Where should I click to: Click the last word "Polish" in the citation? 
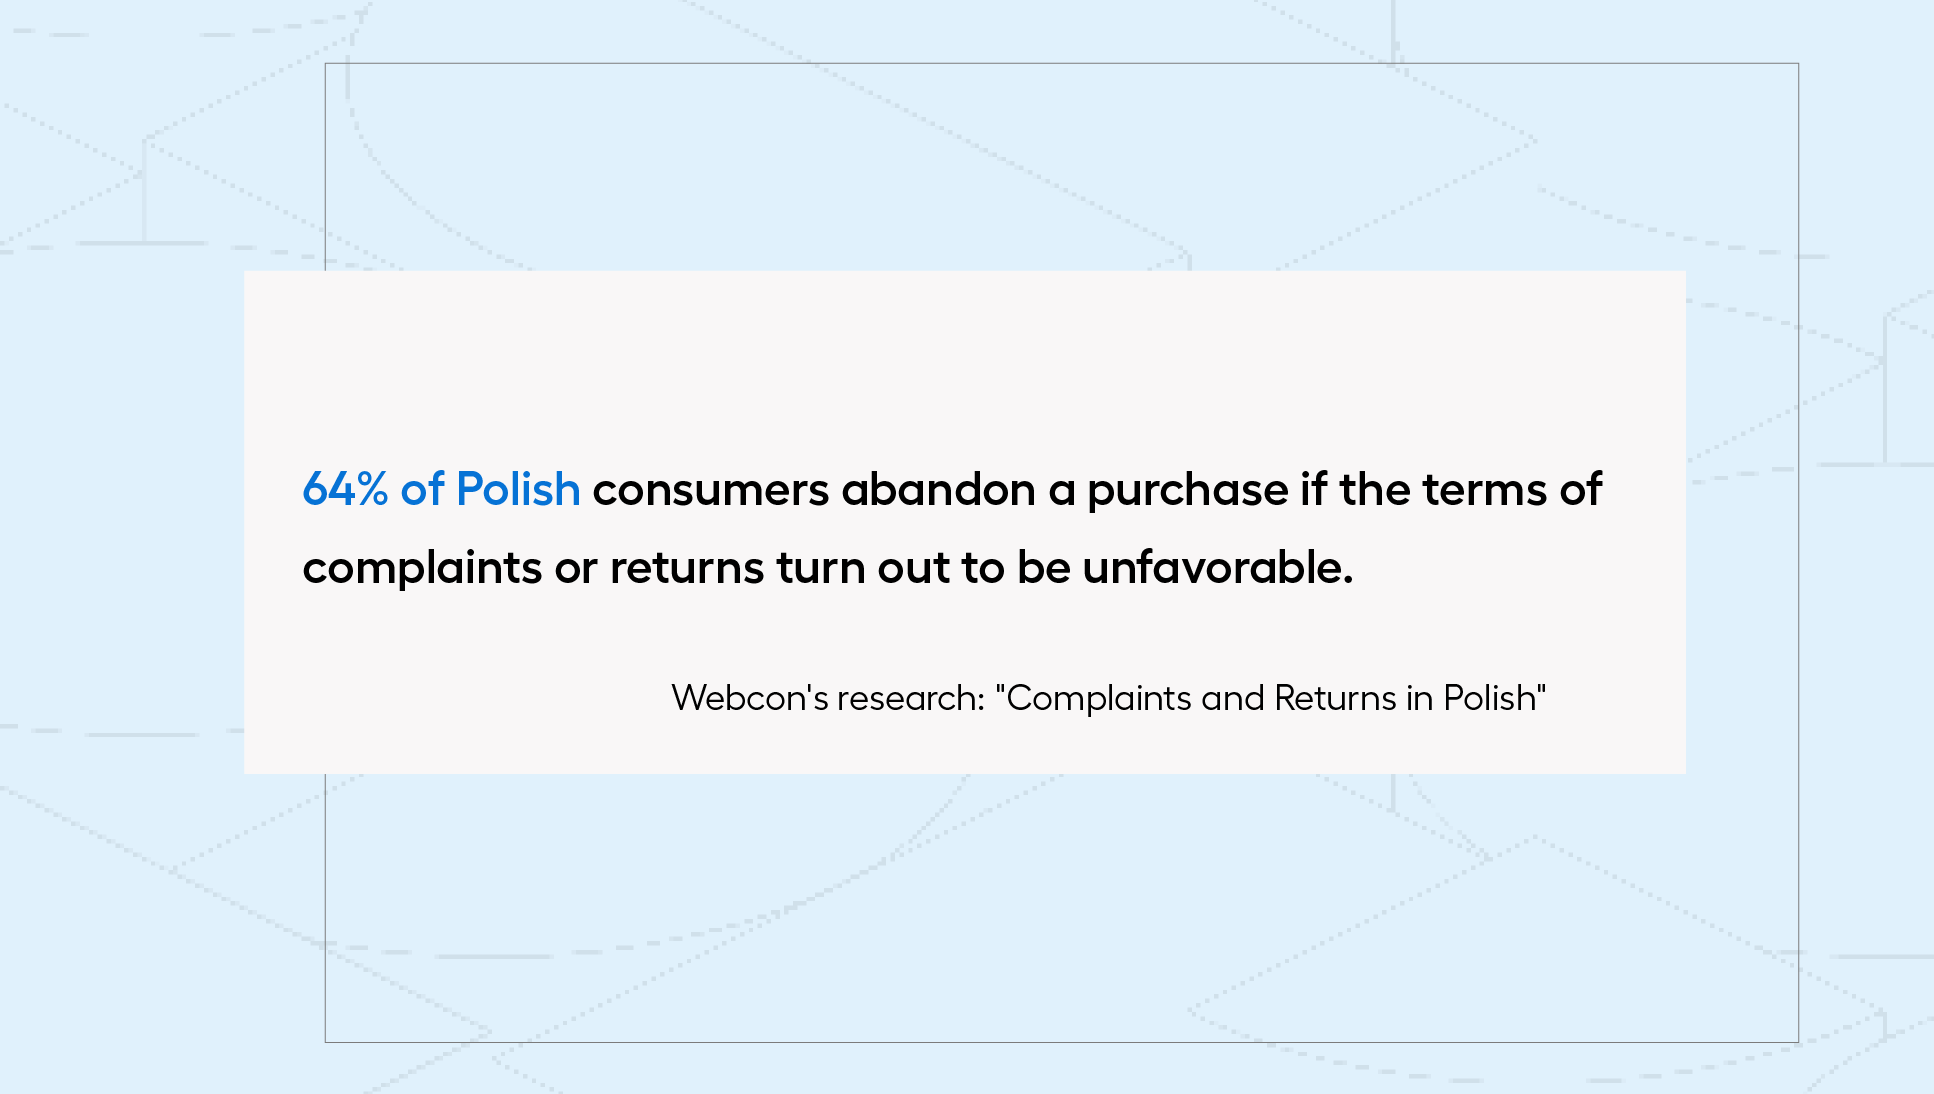1489,698
